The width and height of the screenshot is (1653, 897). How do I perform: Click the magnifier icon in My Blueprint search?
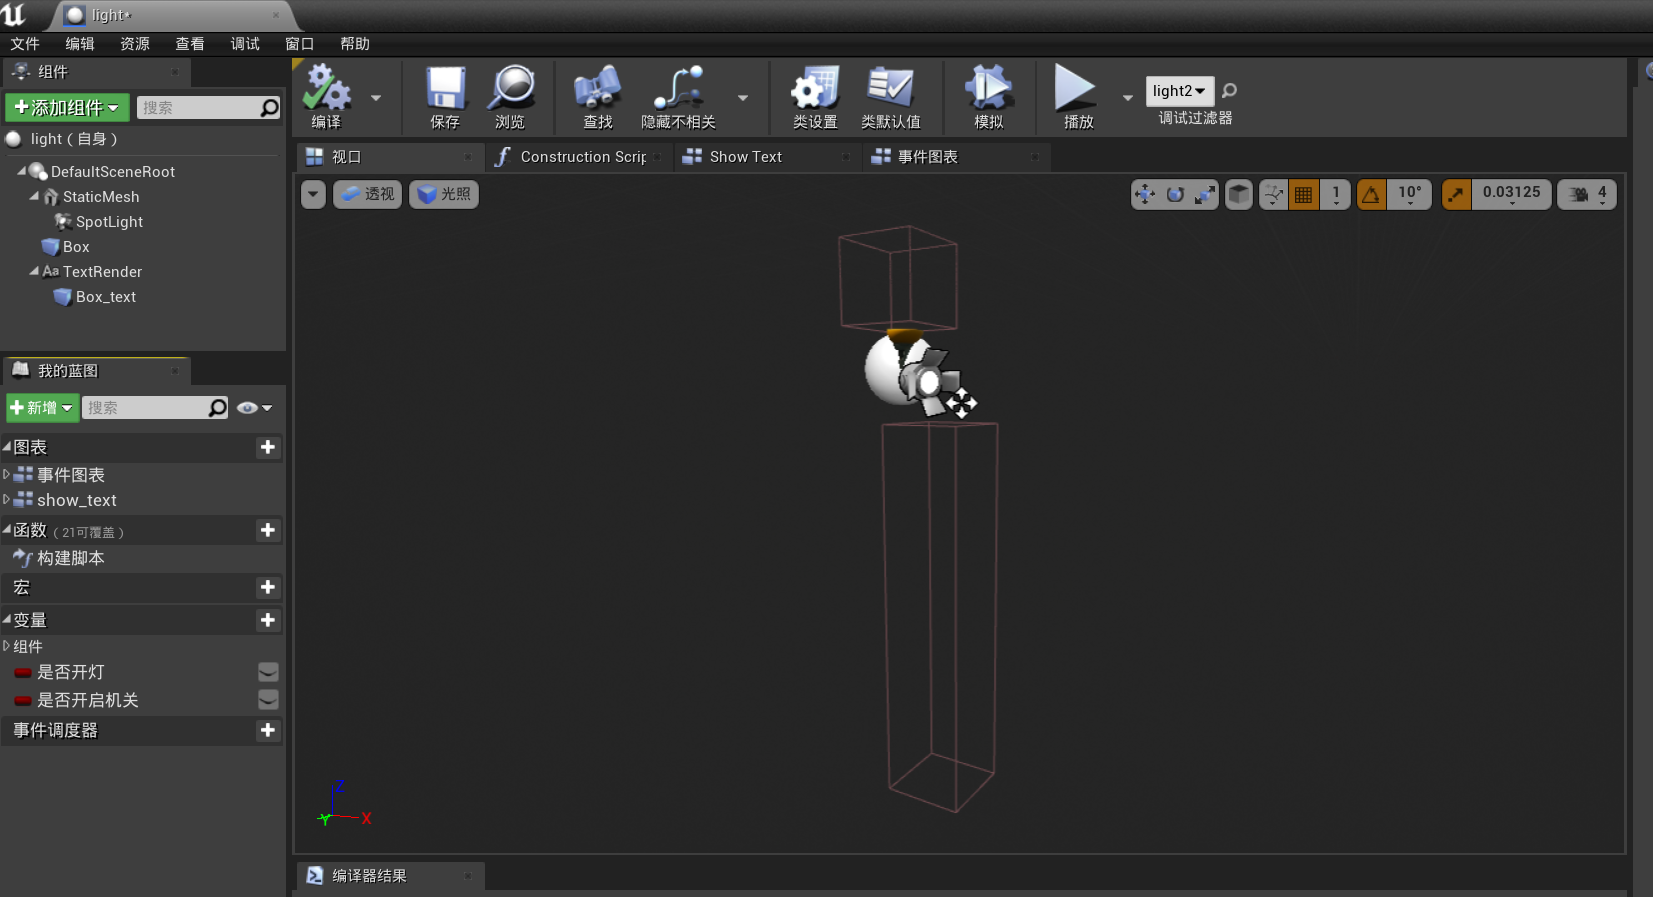[218, 407]
